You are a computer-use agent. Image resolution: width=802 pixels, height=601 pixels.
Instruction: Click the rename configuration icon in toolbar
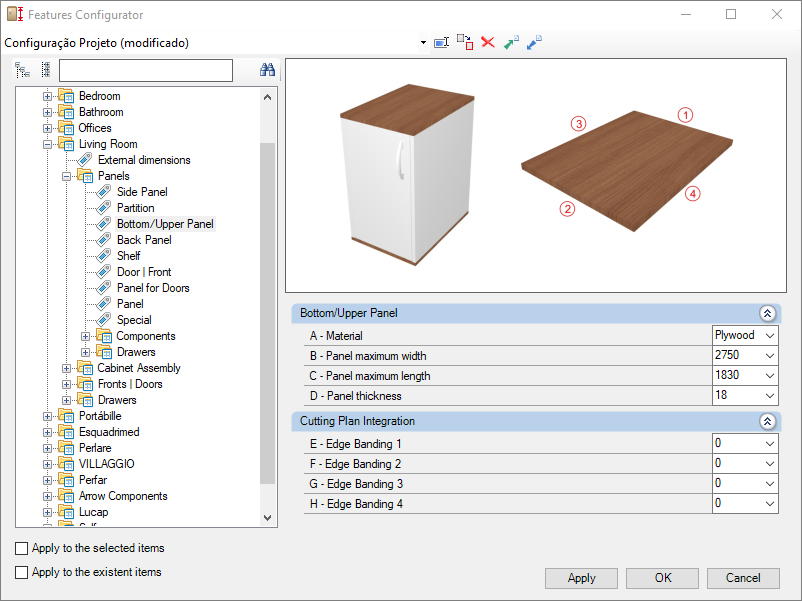(441, 42)
